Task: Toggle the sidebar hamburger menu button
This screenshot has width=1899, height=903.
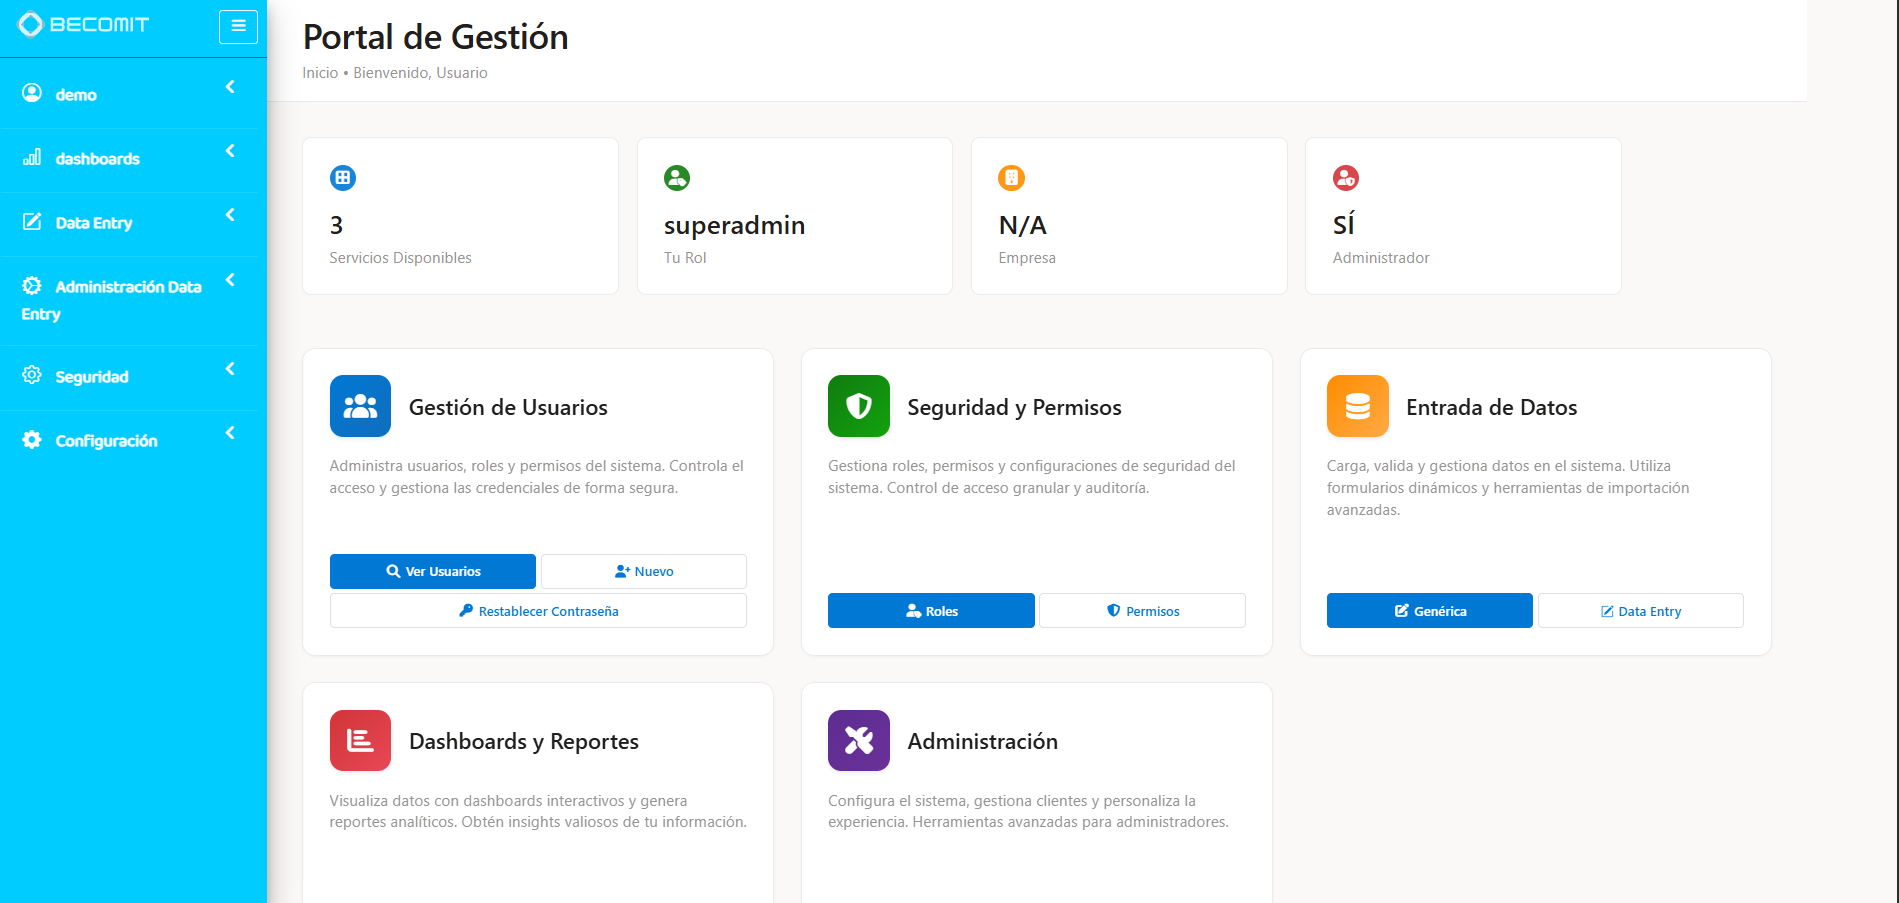Action: (x=238, y=26)
